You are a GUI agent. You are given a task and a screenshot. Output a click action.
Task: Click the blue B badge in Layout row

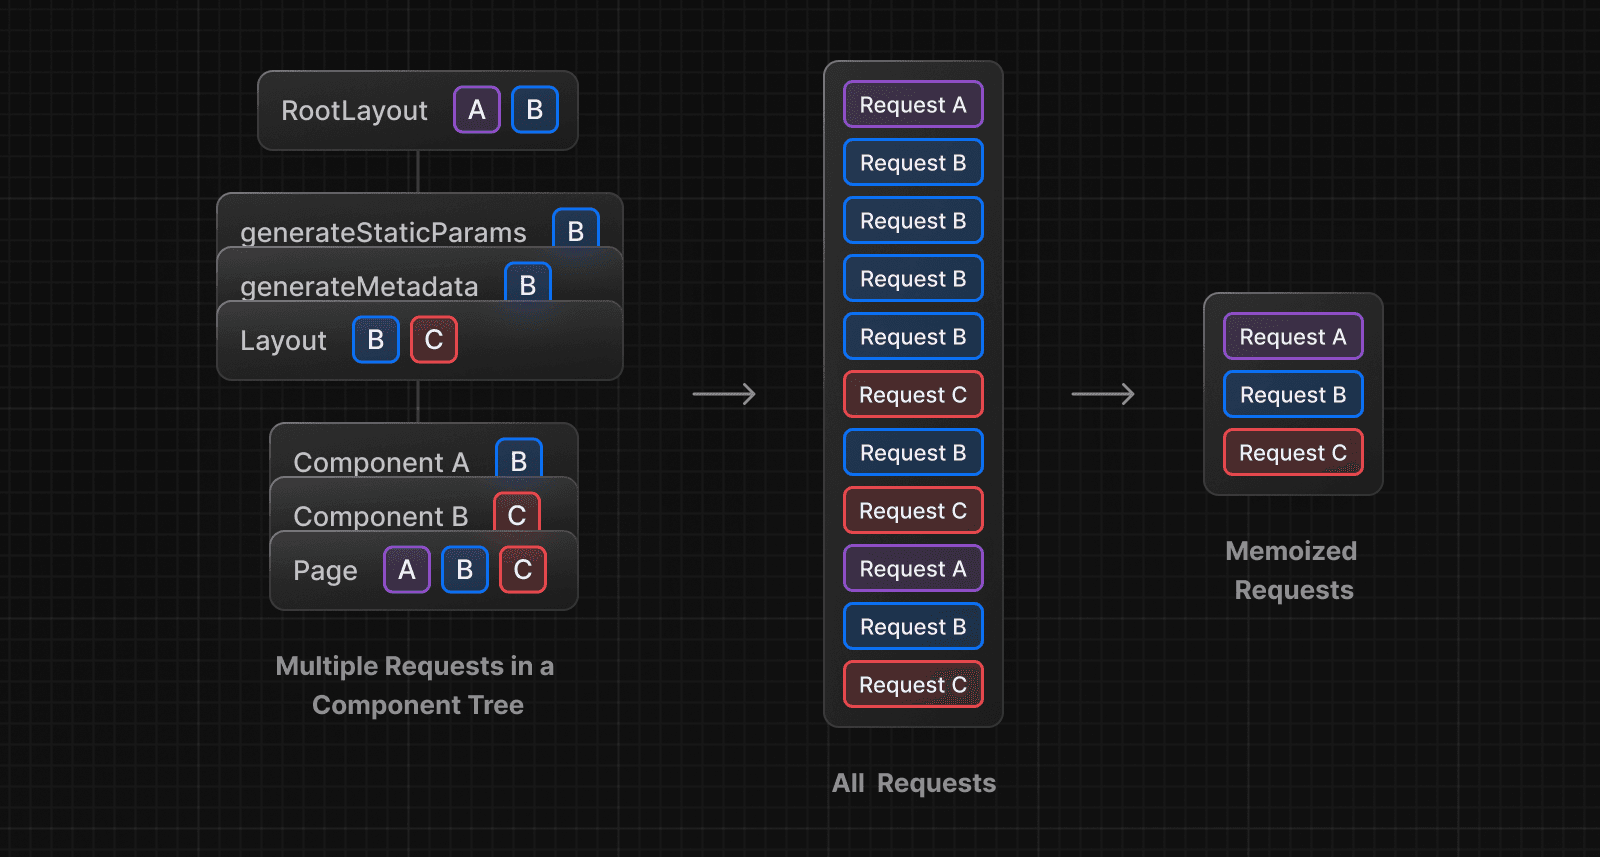(375, 340)
